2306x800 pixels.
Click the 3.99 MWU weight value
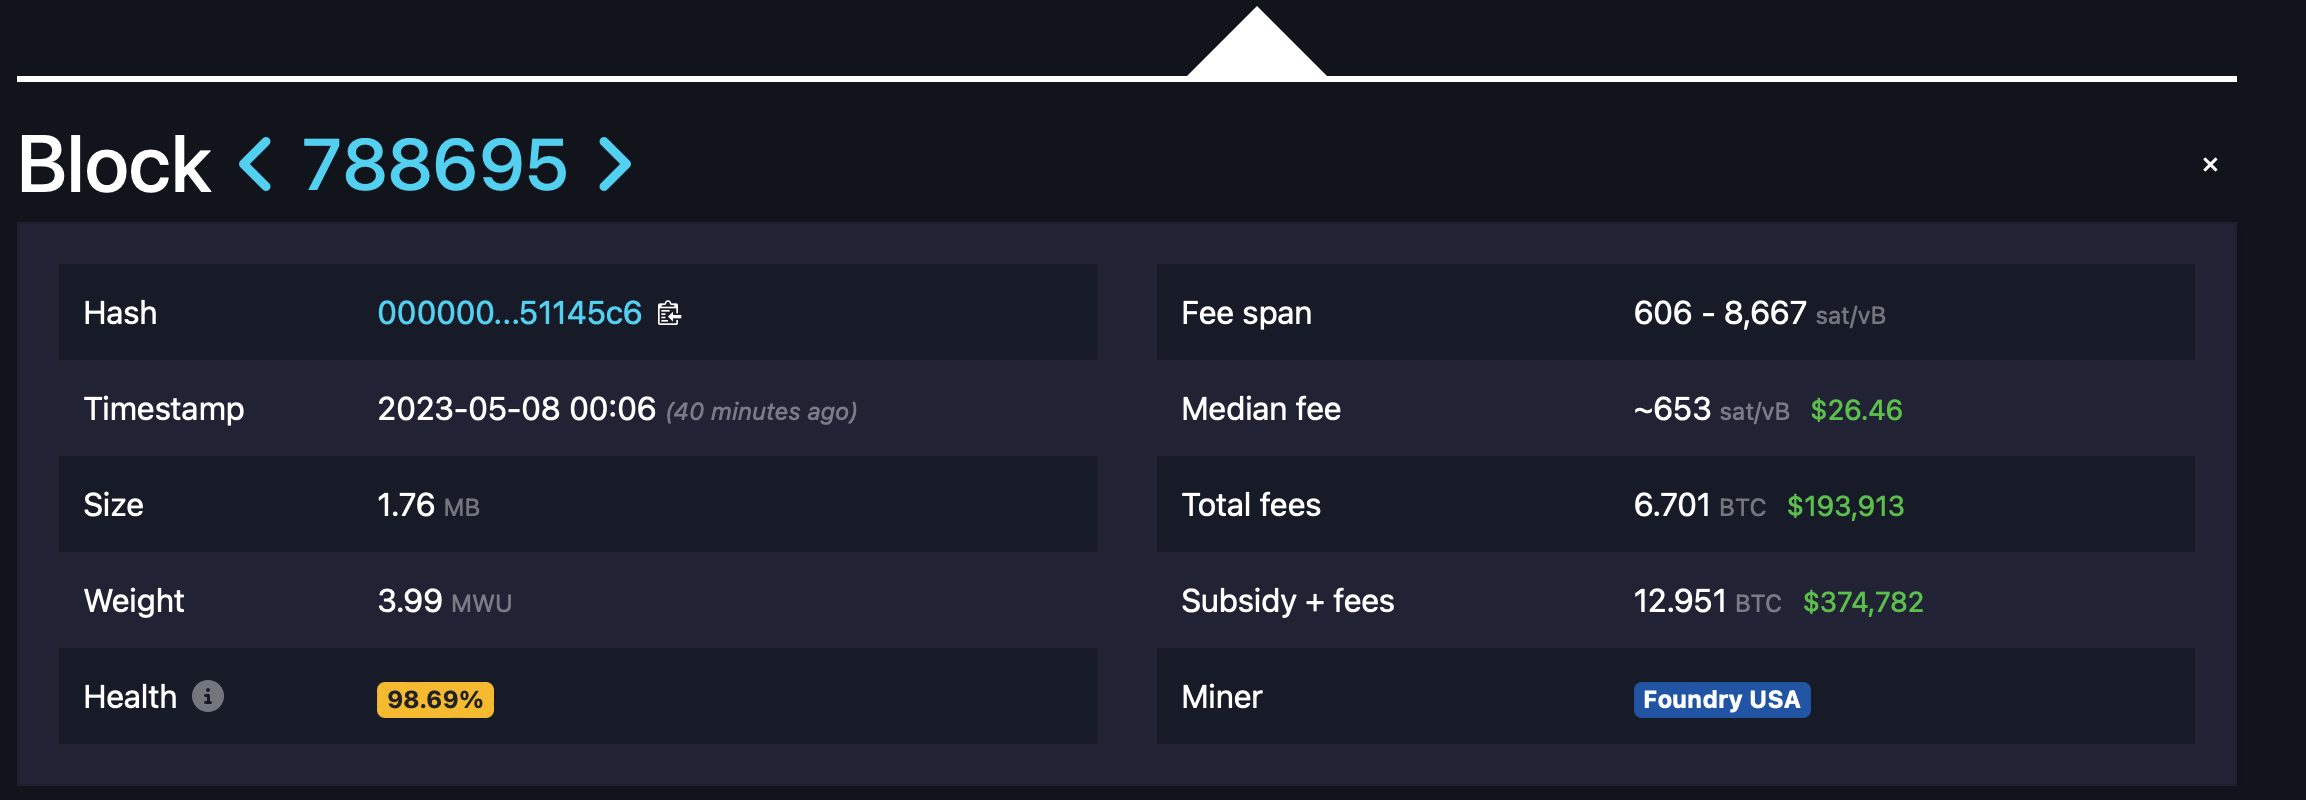(x=444, y=601)
